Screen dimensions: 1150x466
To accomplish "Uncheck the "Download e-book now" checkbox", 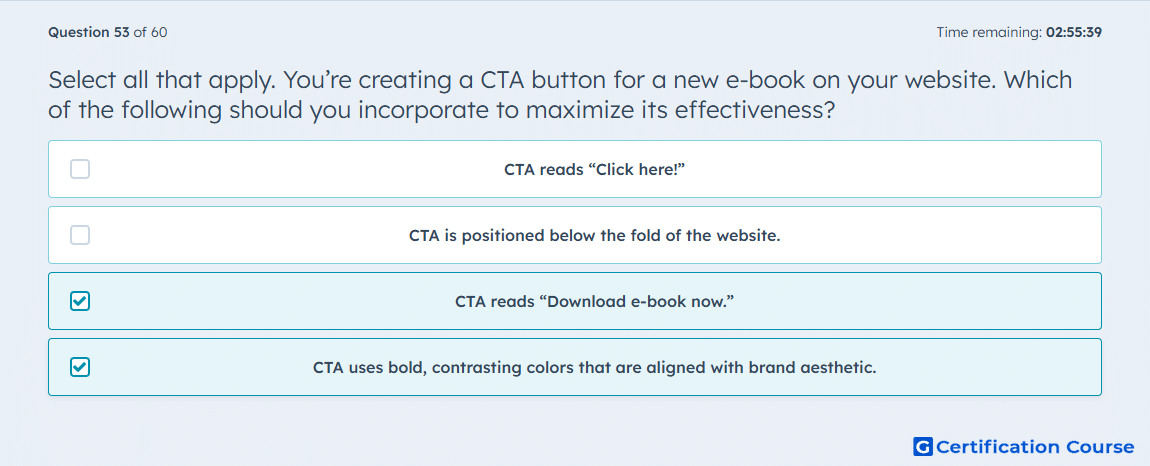I will click(80, 301).
